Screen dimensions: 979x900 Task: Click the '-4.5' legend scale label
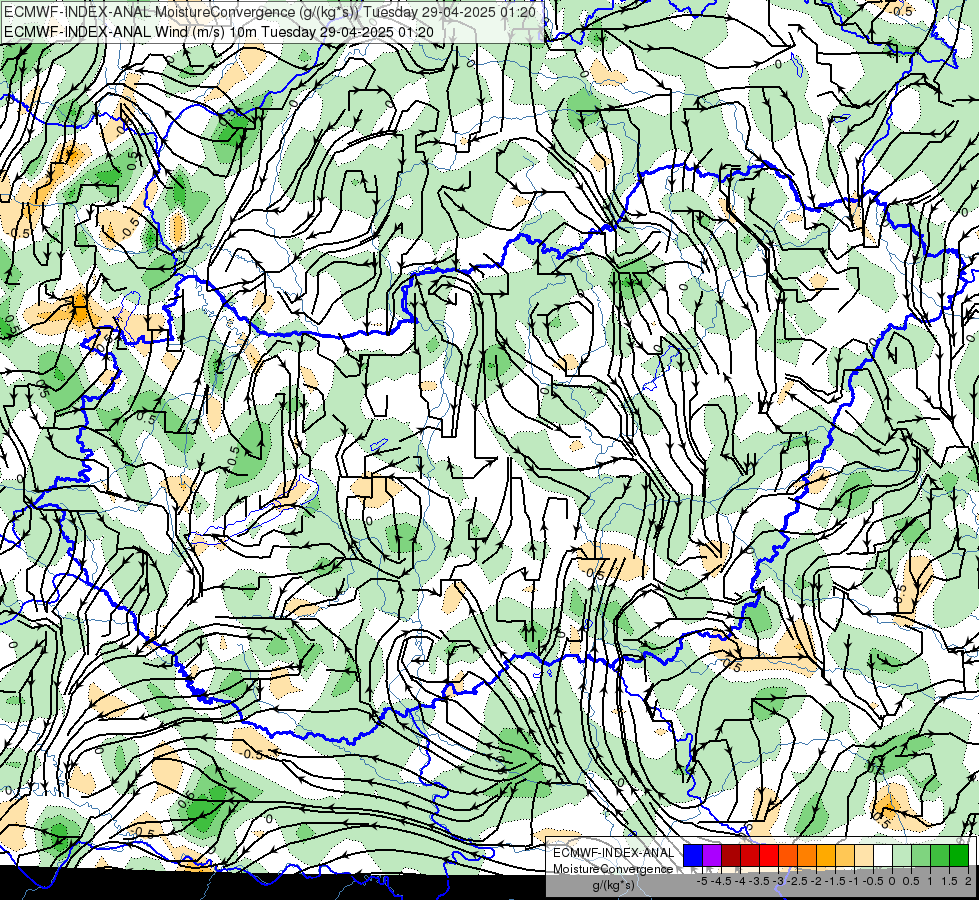coord(721,881)
